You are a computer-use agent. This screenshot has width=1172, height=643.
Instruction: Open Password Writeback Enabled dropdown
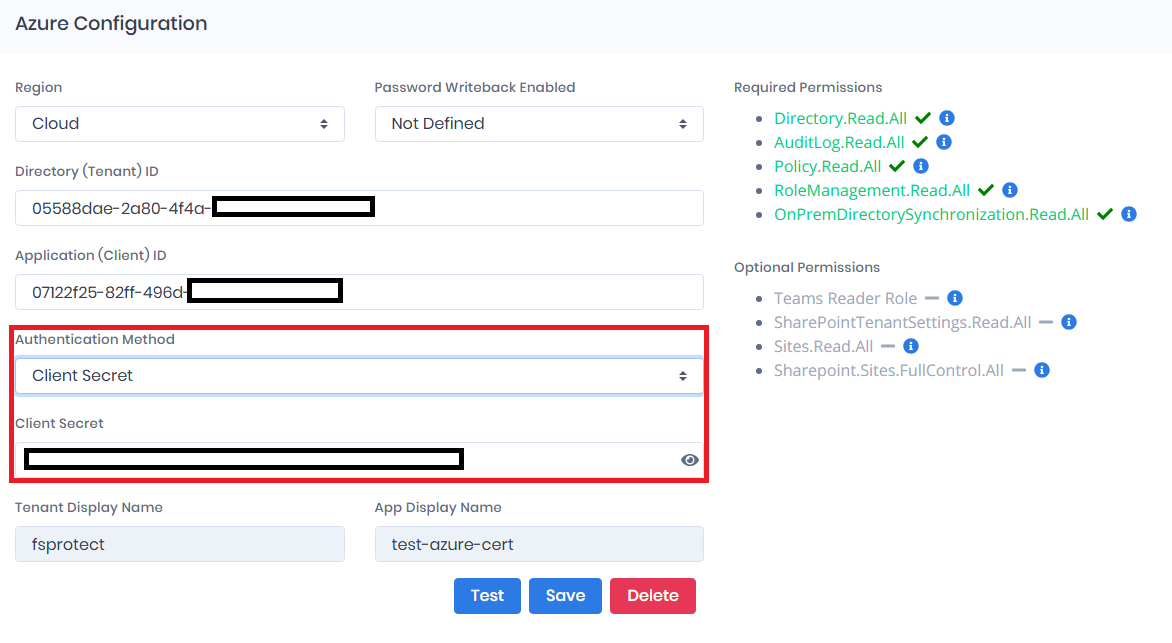click(x=539, y=124)
